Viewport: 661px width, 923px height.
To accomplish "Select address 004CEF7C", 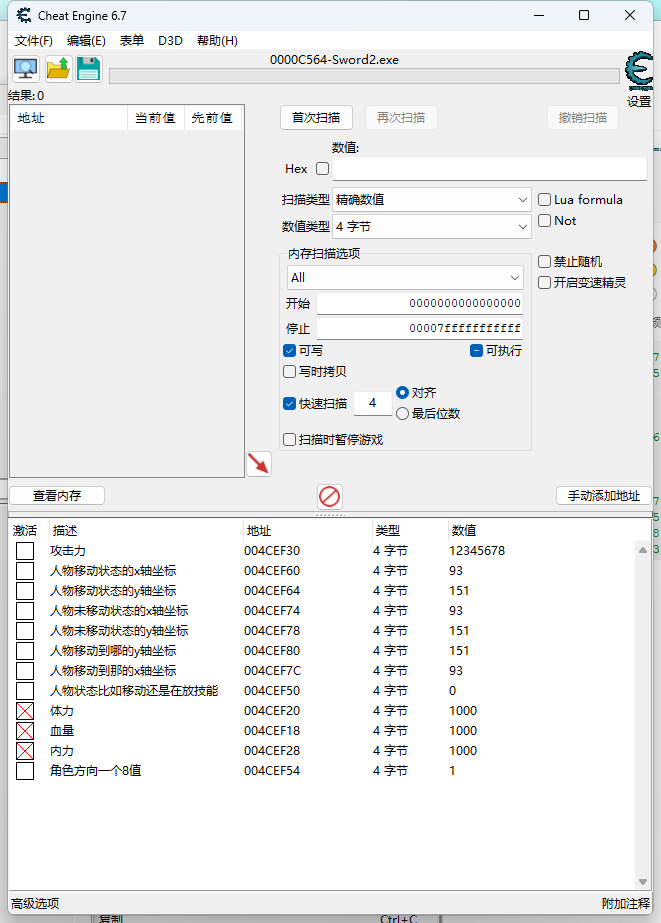I will pyautogui.click(x=273, y=671).
